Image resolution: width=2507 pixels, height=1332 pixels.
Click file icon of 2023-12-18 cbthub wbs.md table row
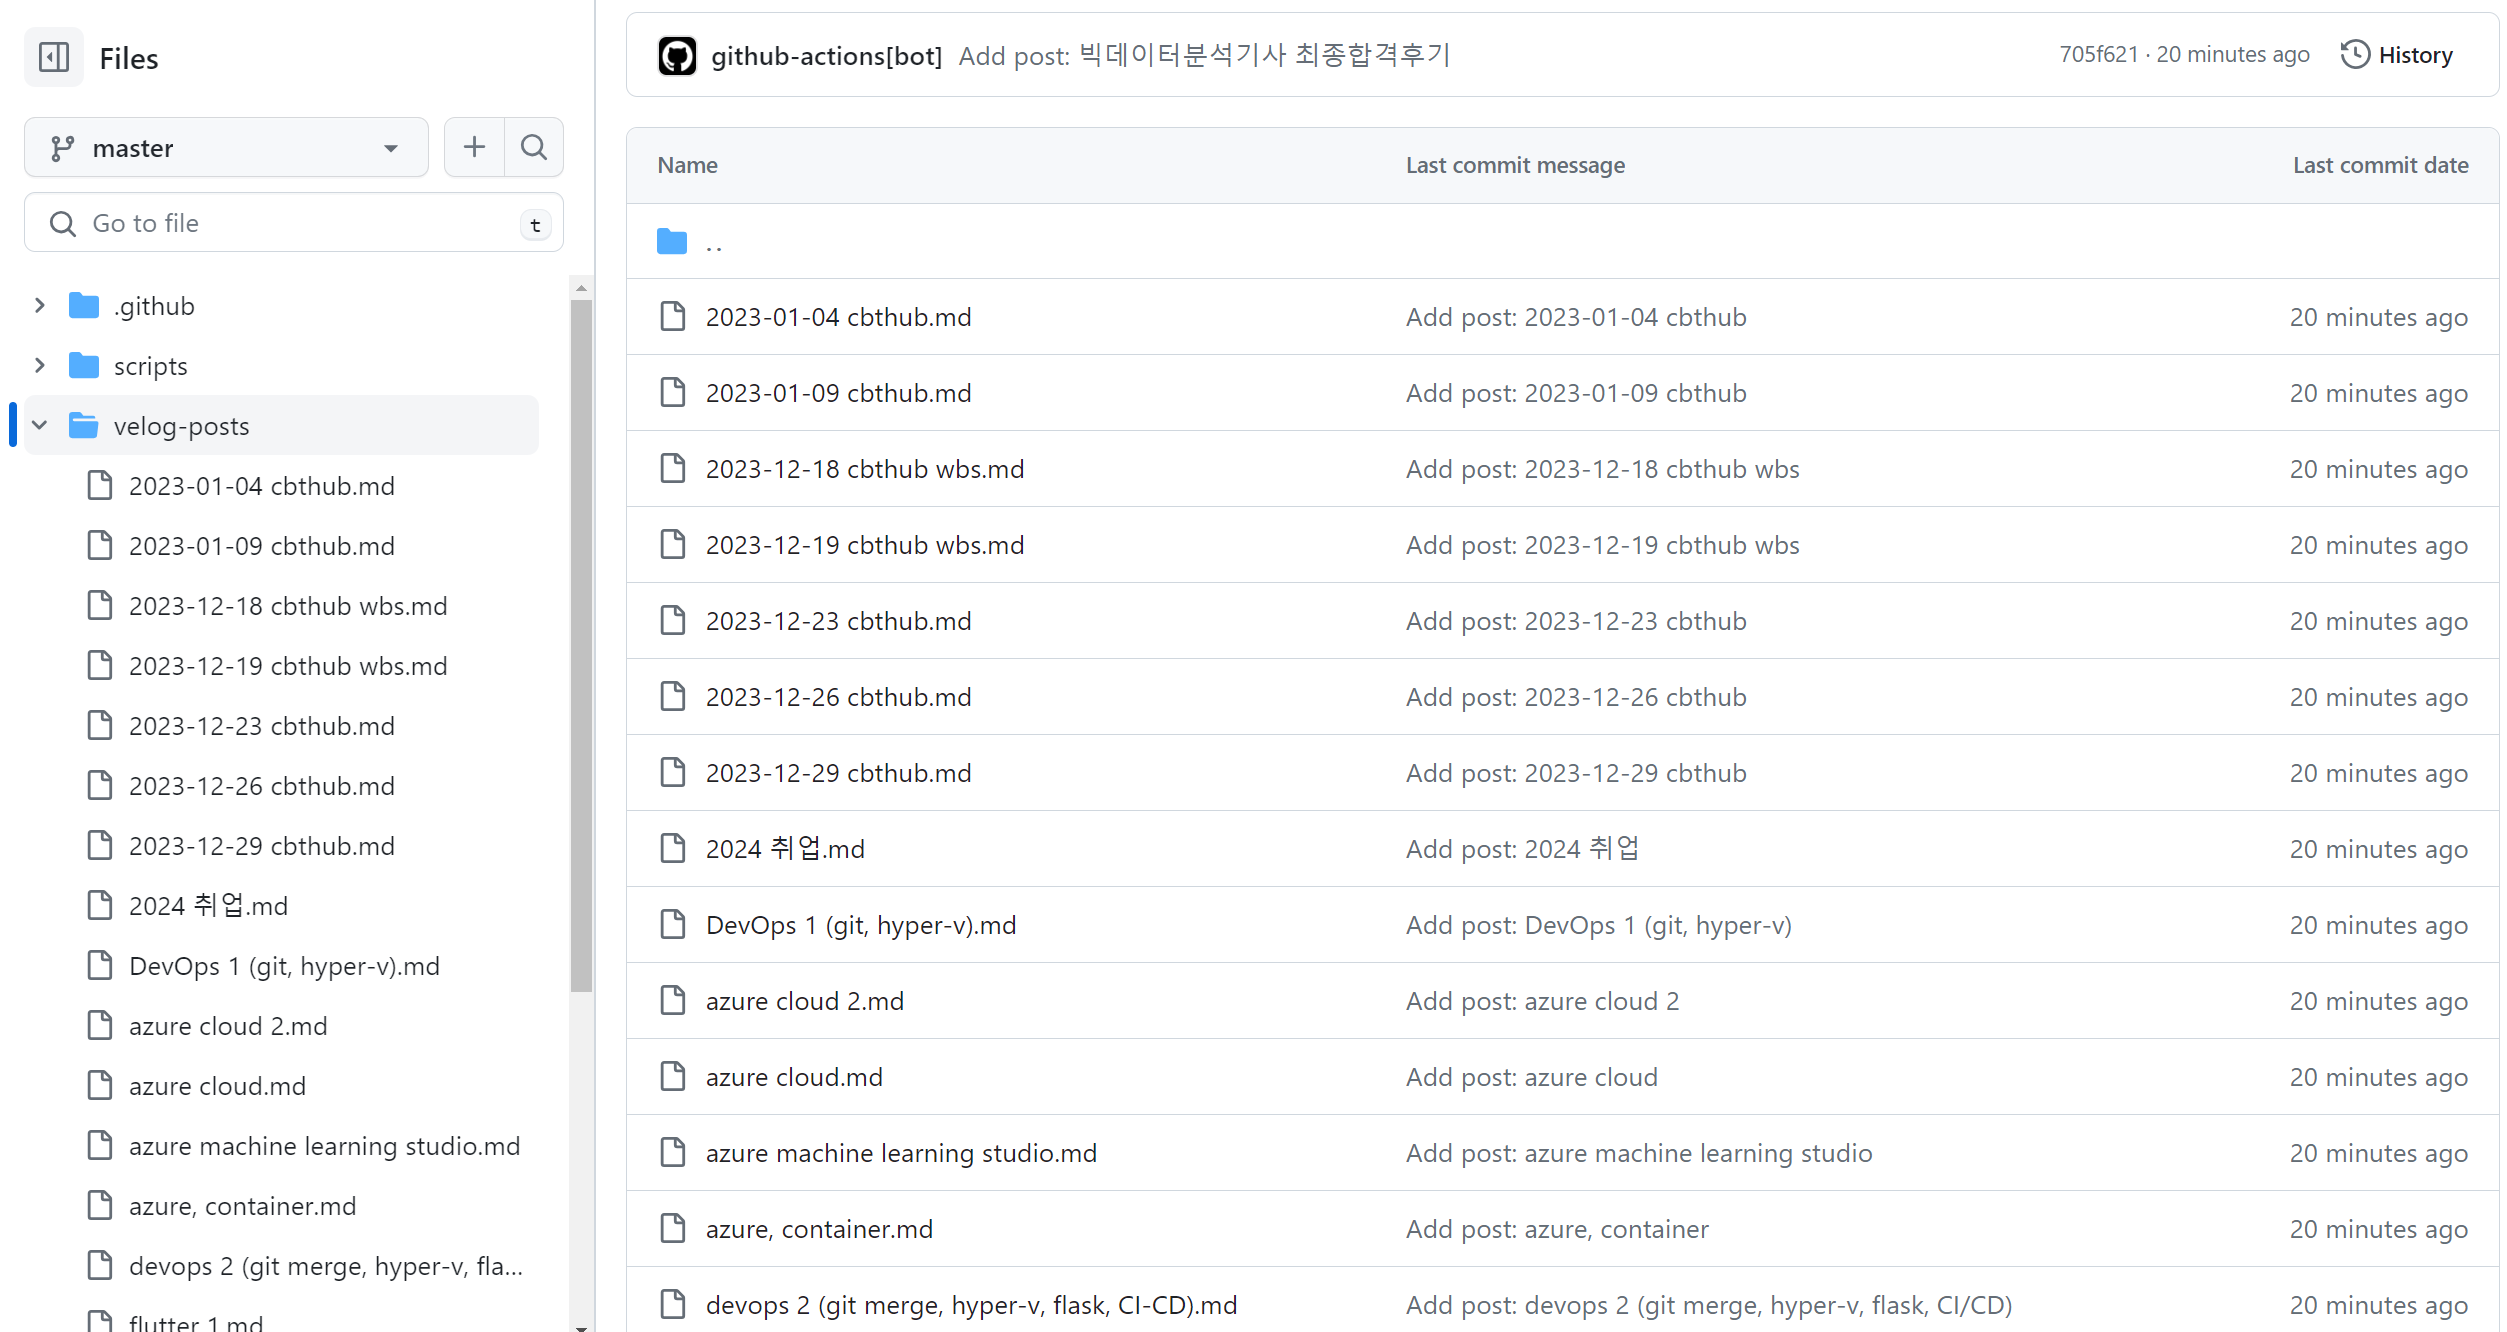point(673,469)
